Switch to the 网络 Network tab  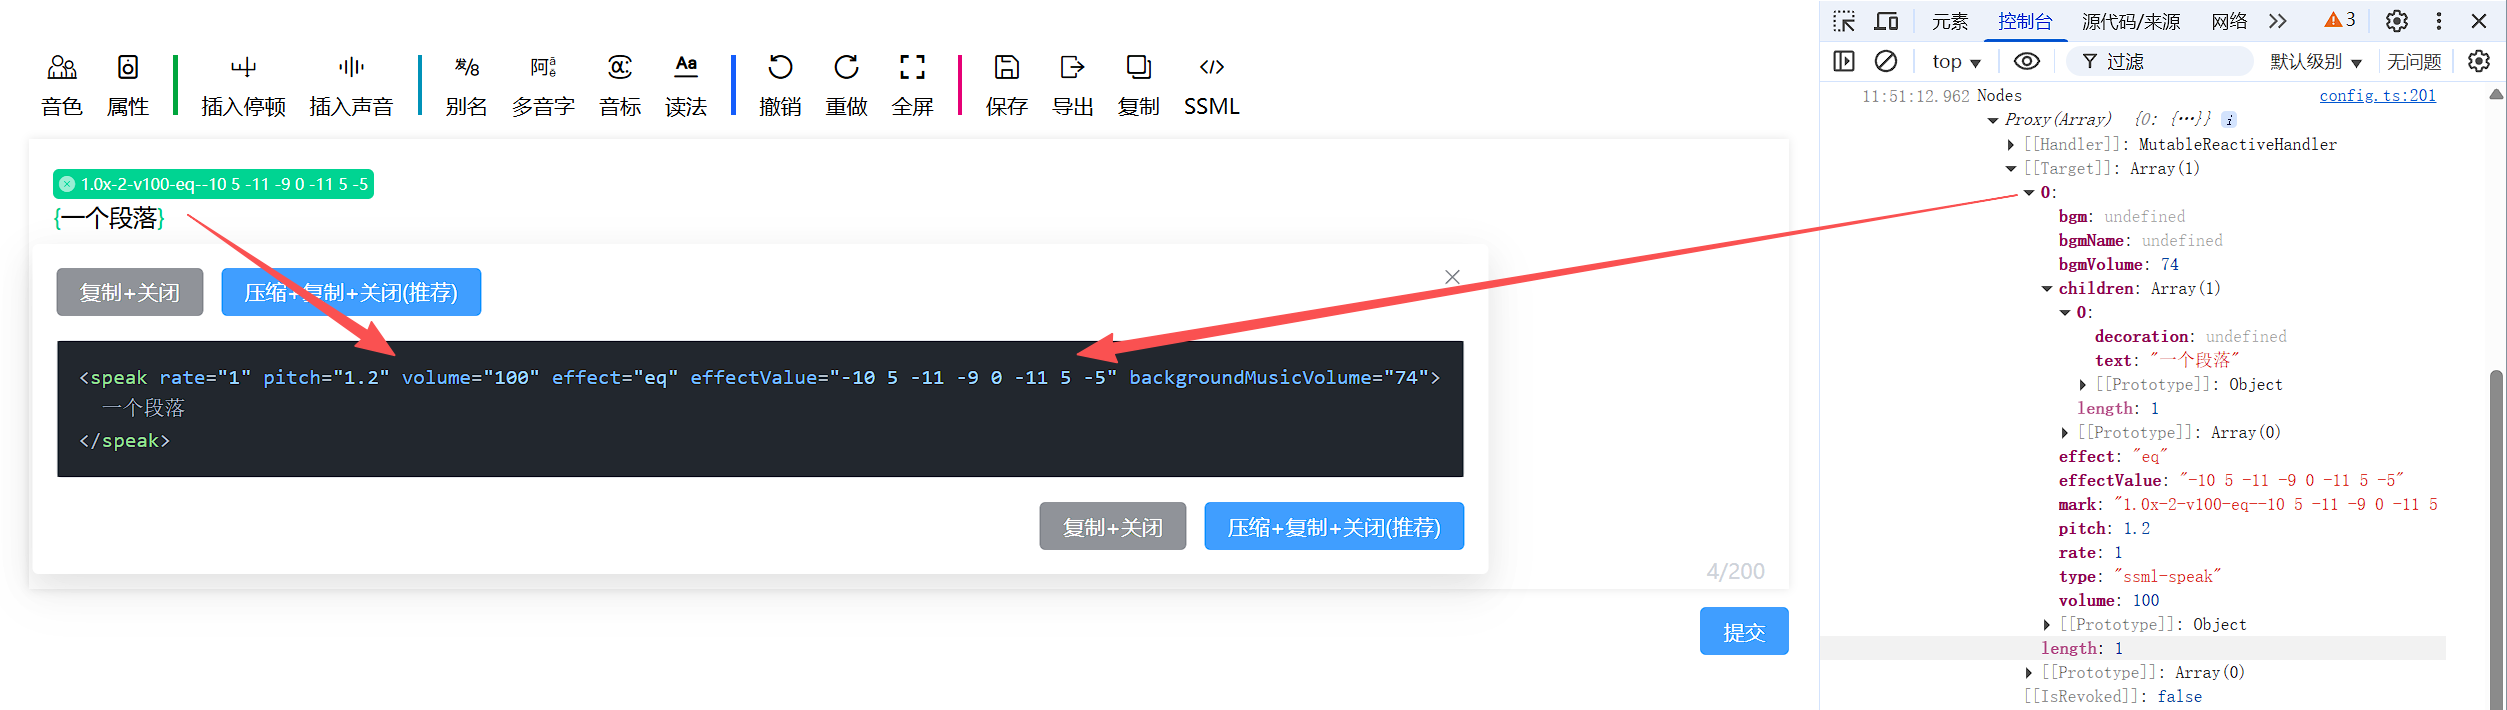2229,21
